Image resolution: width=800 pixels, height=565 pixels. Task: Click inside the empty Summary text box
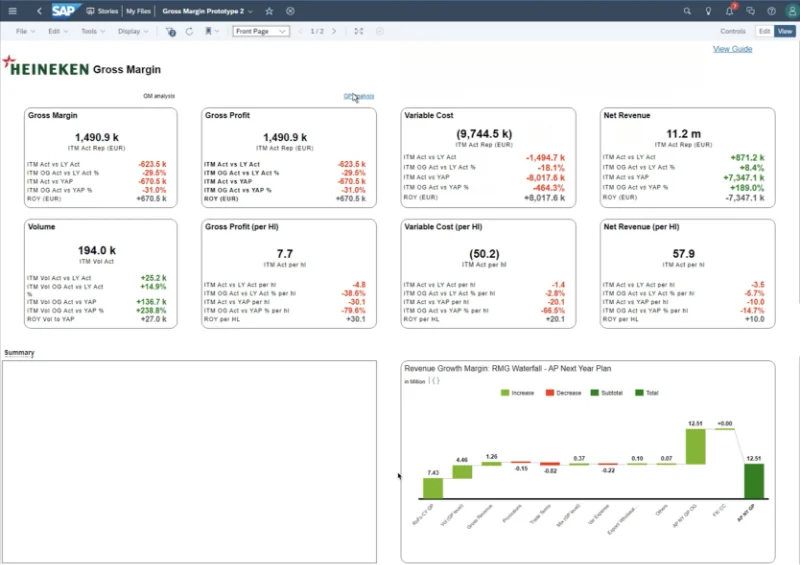click(189, 461)
